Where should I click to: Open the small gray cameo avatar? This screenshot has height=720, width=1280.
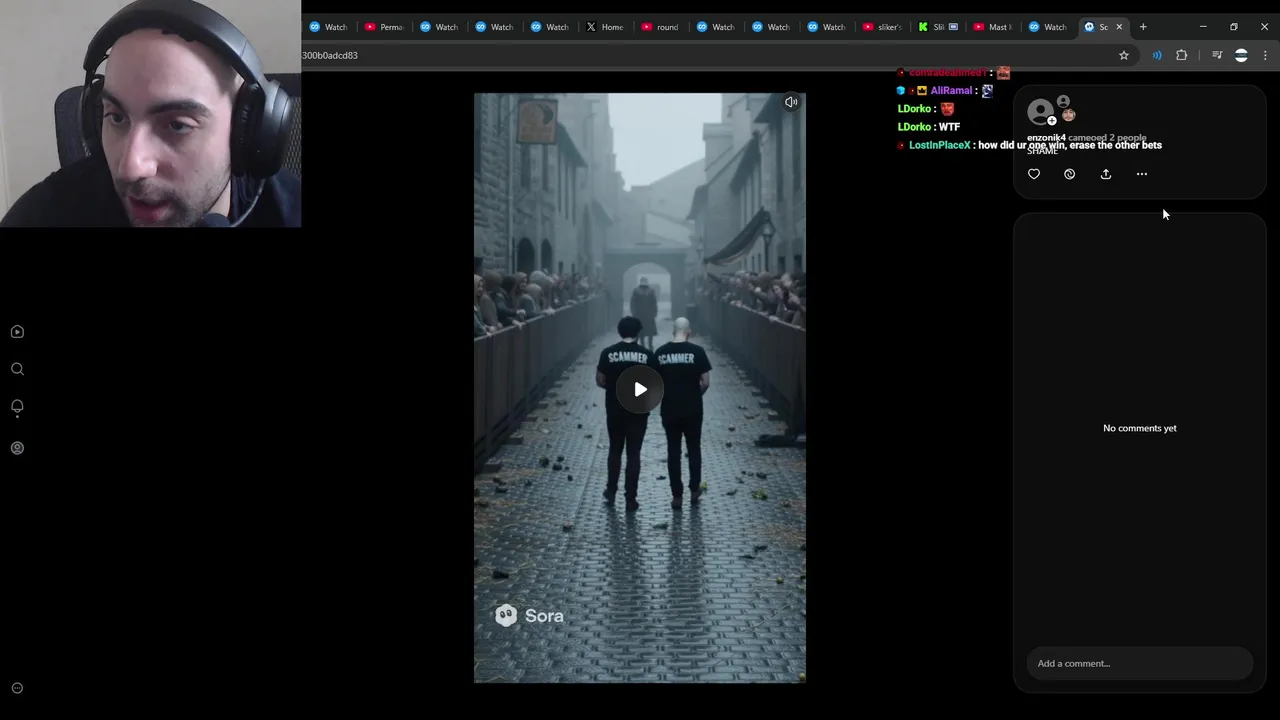point(1064,101)
